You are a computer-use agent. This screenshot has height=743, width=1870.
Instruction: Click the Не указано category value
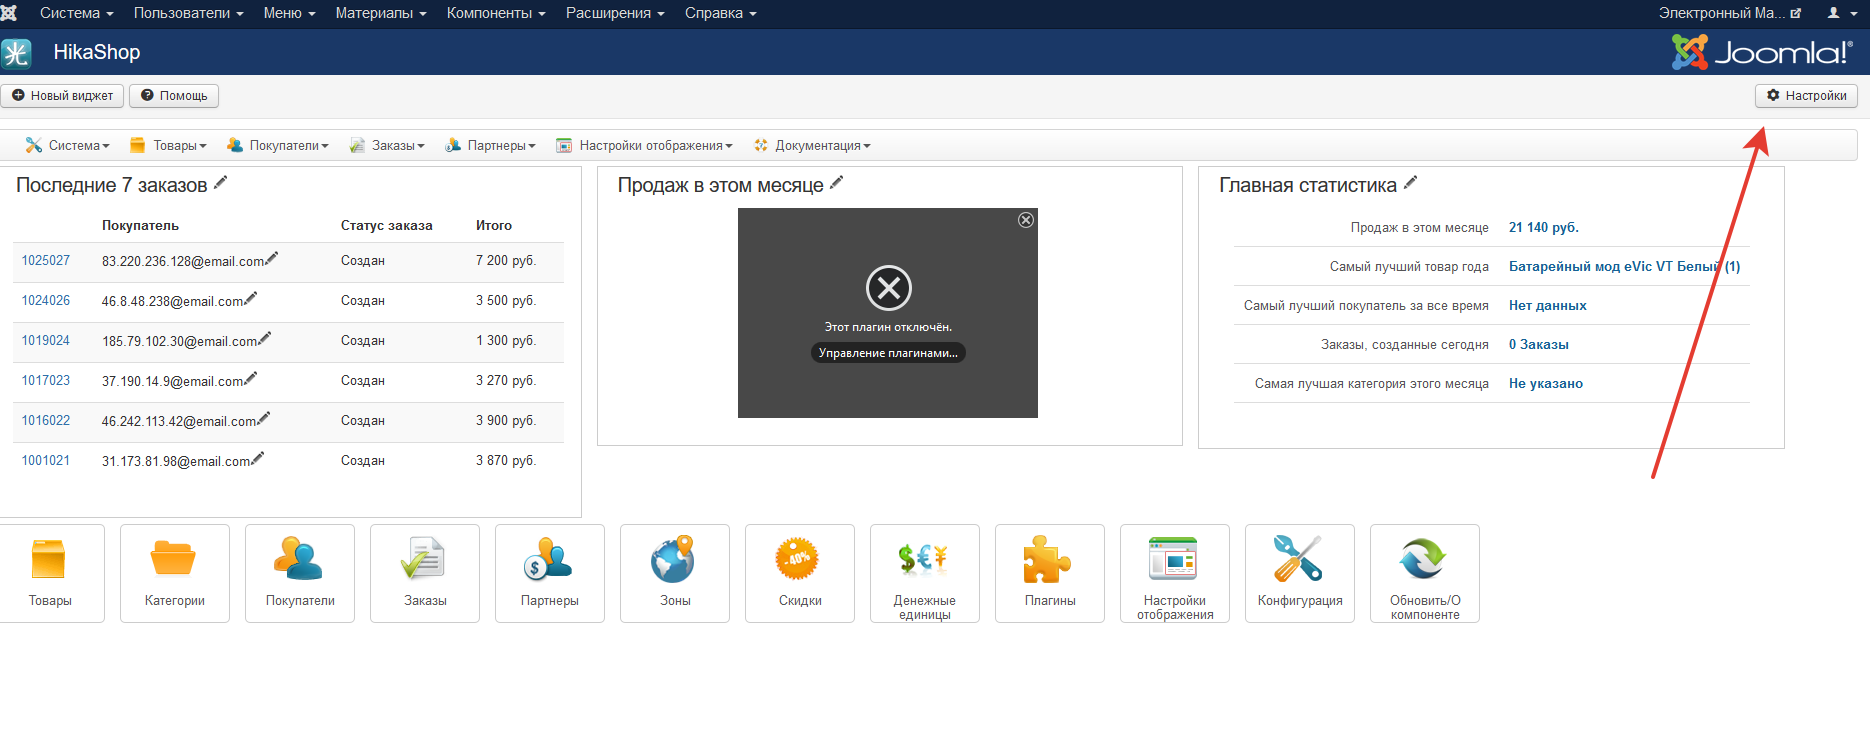(x=1546, y=383)
